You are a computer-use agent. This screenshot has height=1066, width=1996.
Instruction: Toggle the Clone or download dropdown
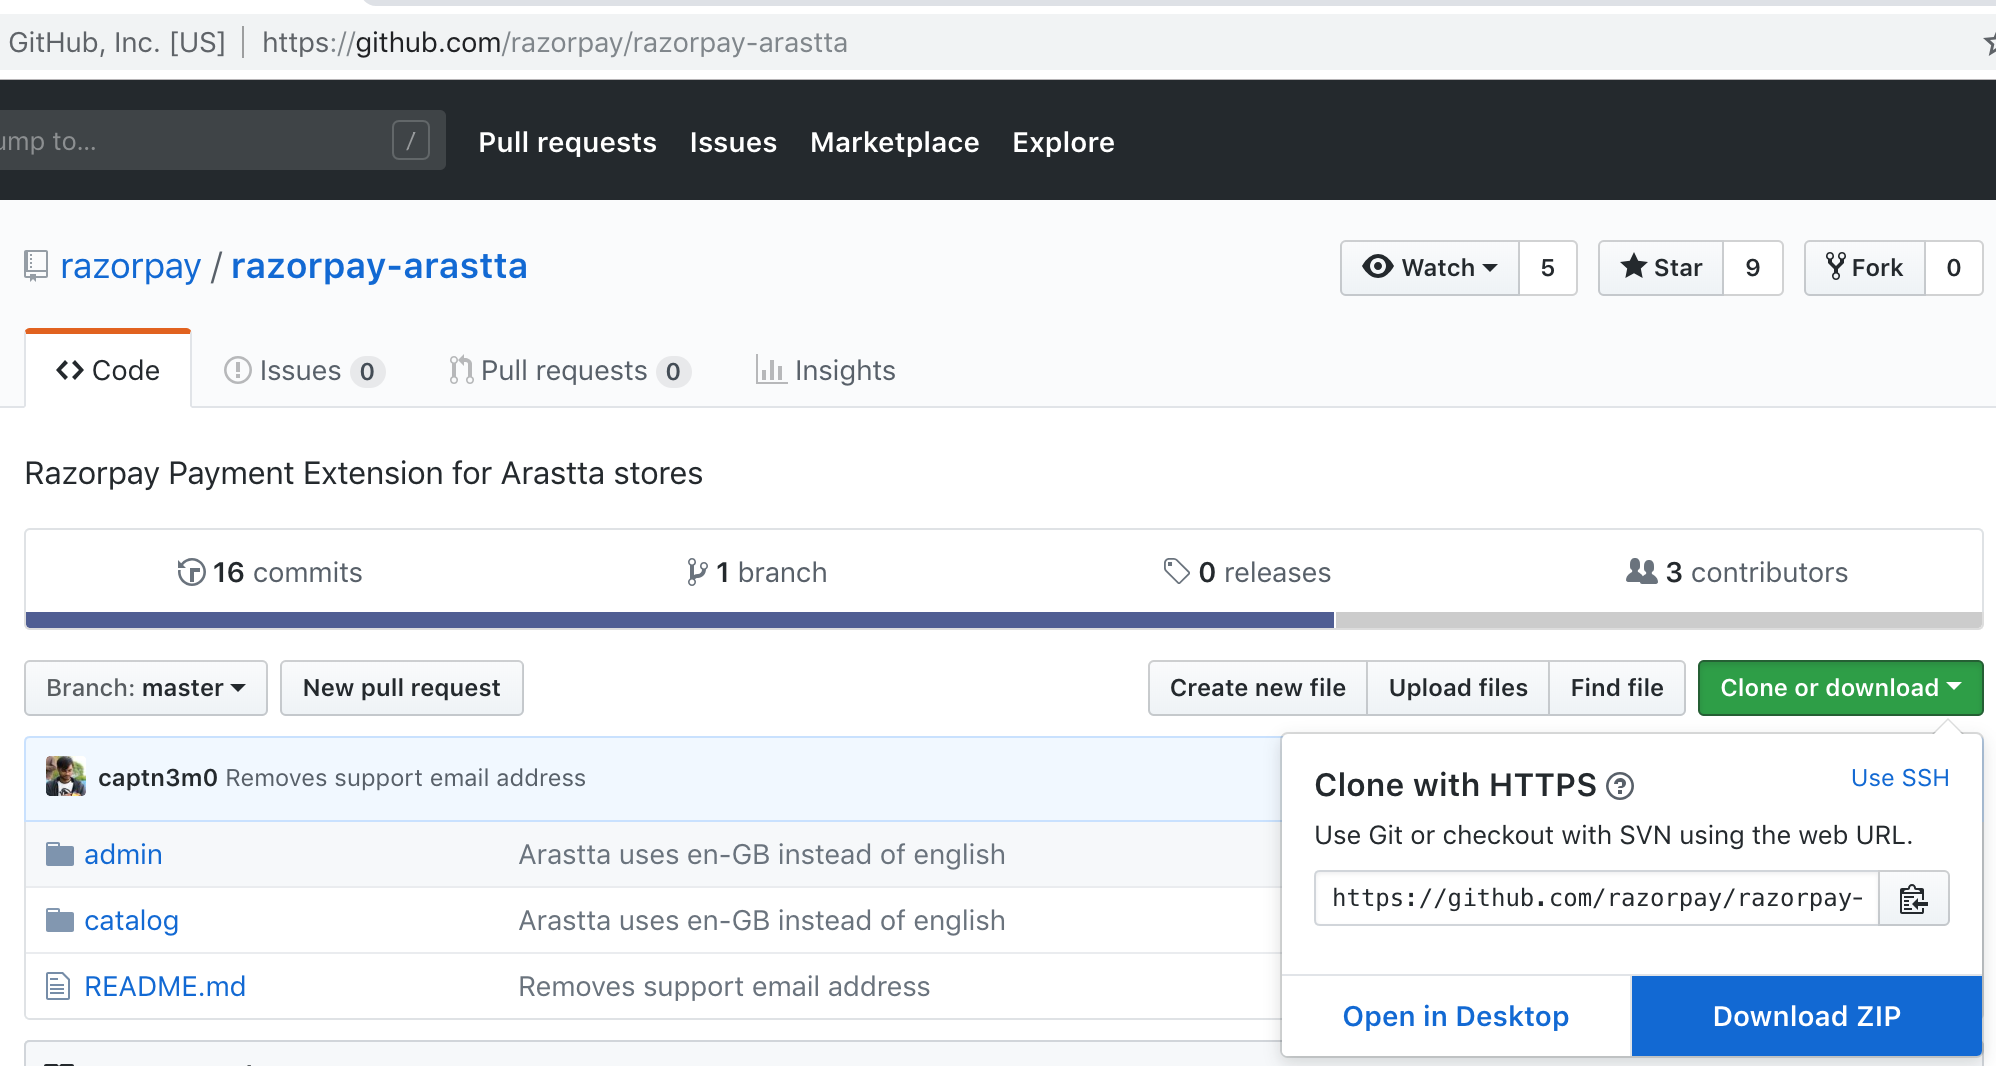(x=1840, y=688)
